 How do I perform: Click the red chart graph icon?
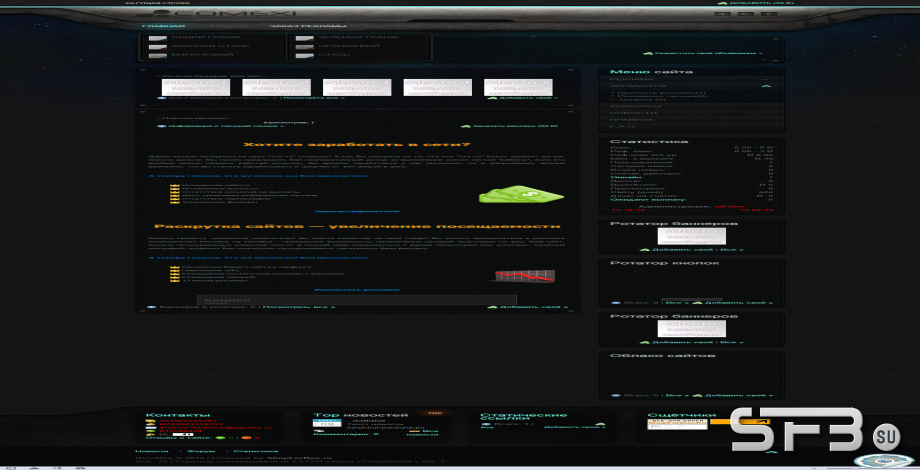point(525,276)
